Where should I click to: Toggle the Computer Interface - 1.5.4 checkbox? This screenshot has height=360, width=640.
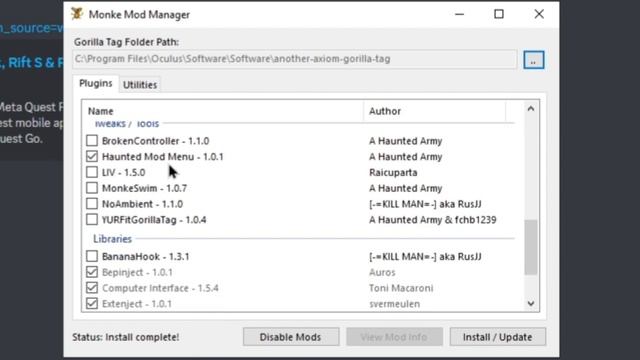(92, 288)
